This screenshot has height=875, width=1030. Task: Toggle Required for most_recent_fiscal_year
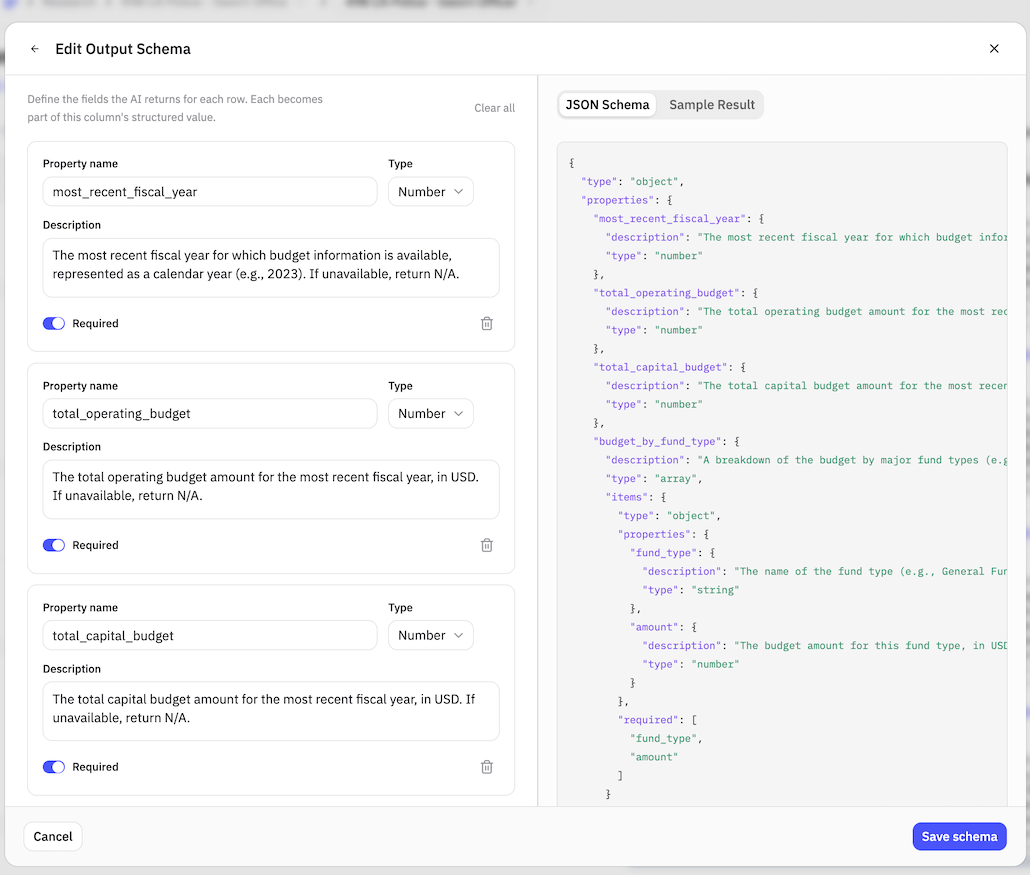54,323
